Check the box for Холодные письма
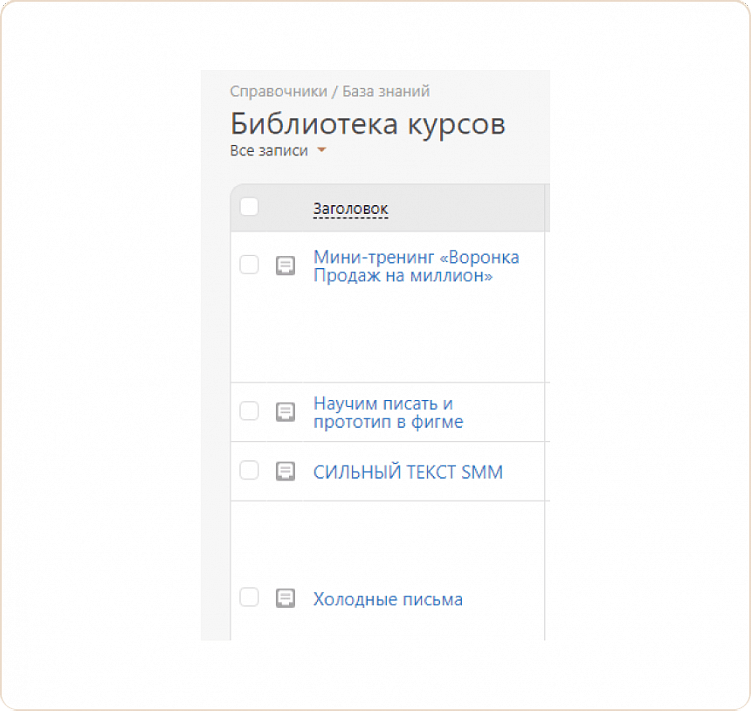Viewport: 751px width, 711px height. 249,597
